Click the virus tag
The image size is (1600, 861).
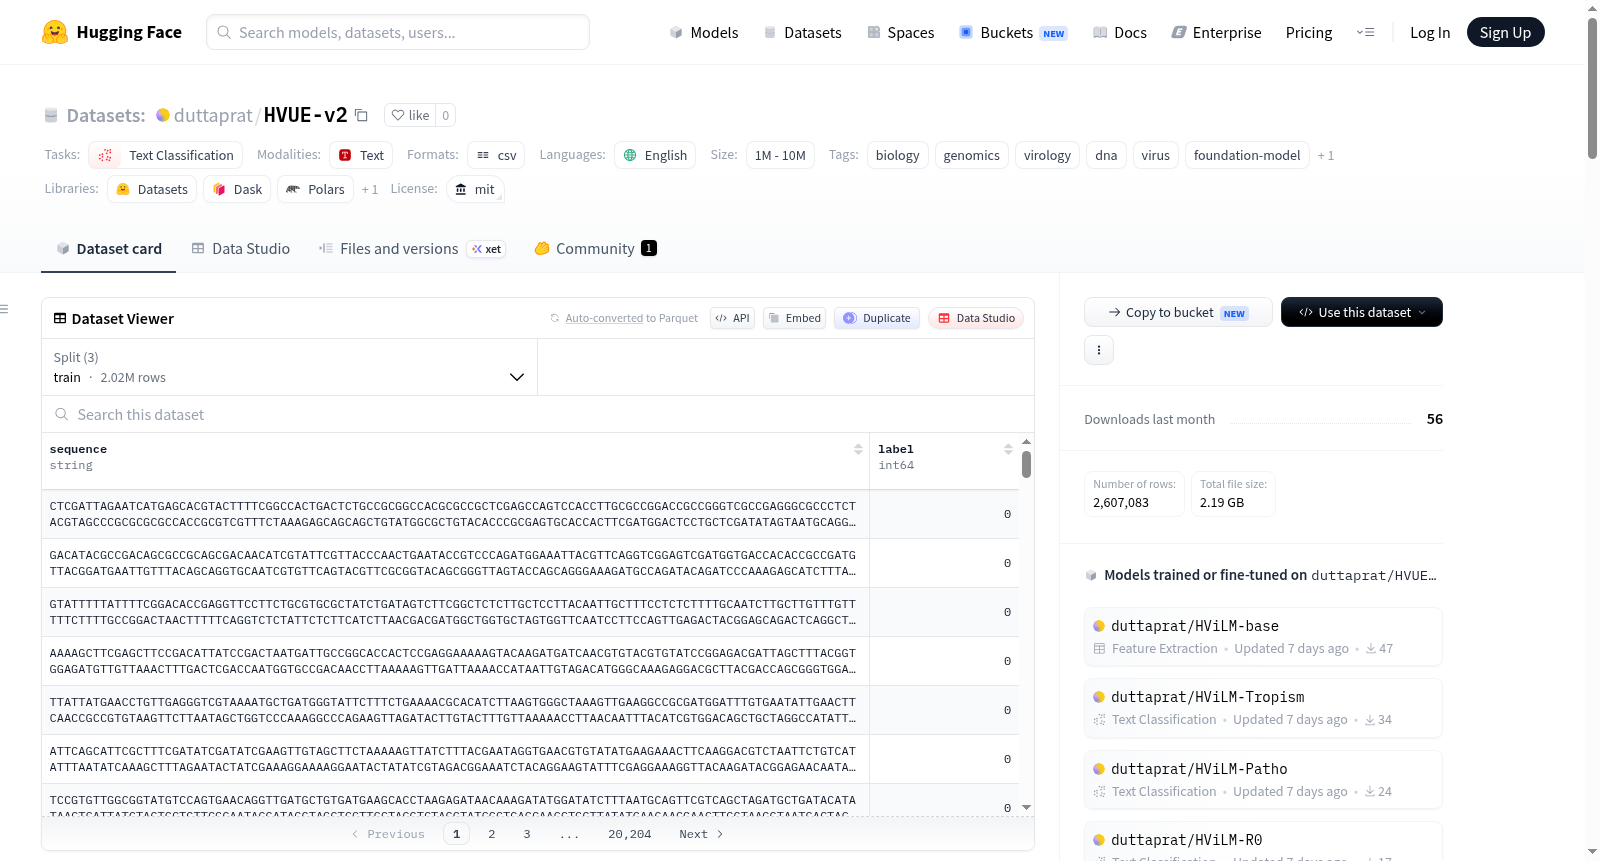pos(1155,155)
